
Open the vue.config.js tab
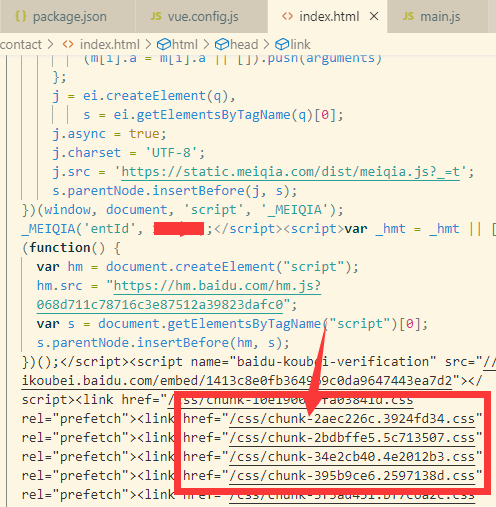[201, 16]
